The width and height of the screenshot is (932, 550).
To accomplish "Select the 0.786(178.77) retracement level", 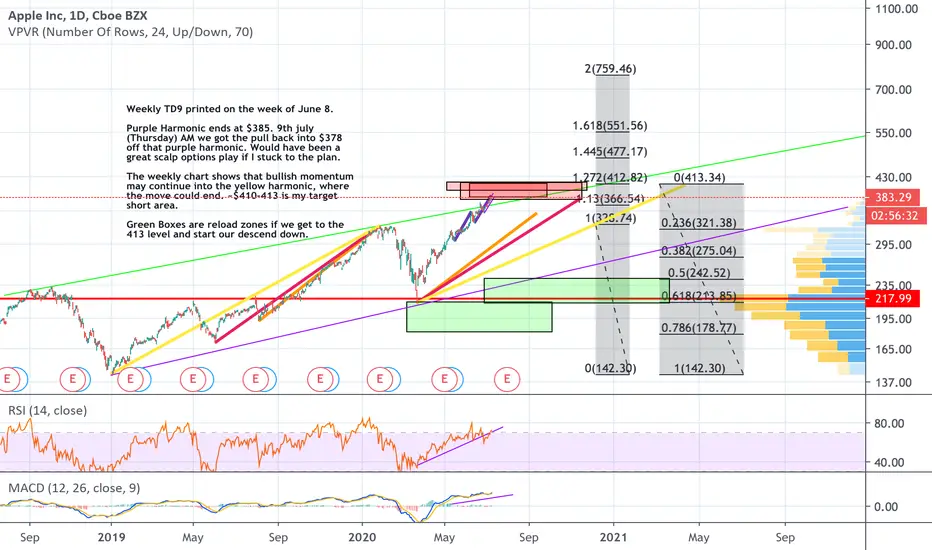I will tap(699, 328).
